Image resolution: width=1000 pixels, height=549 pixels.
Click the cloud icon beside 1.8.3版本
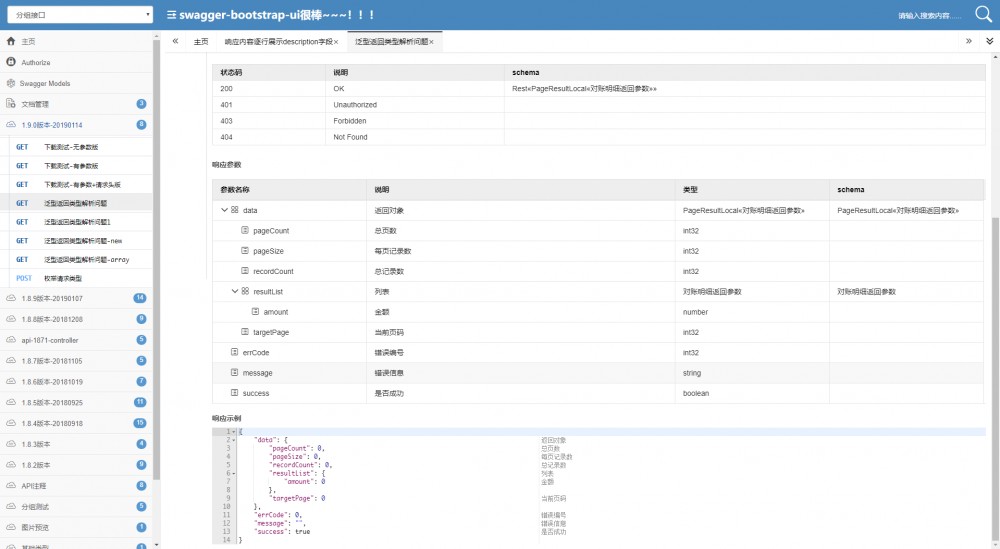[x=11, y=444]
